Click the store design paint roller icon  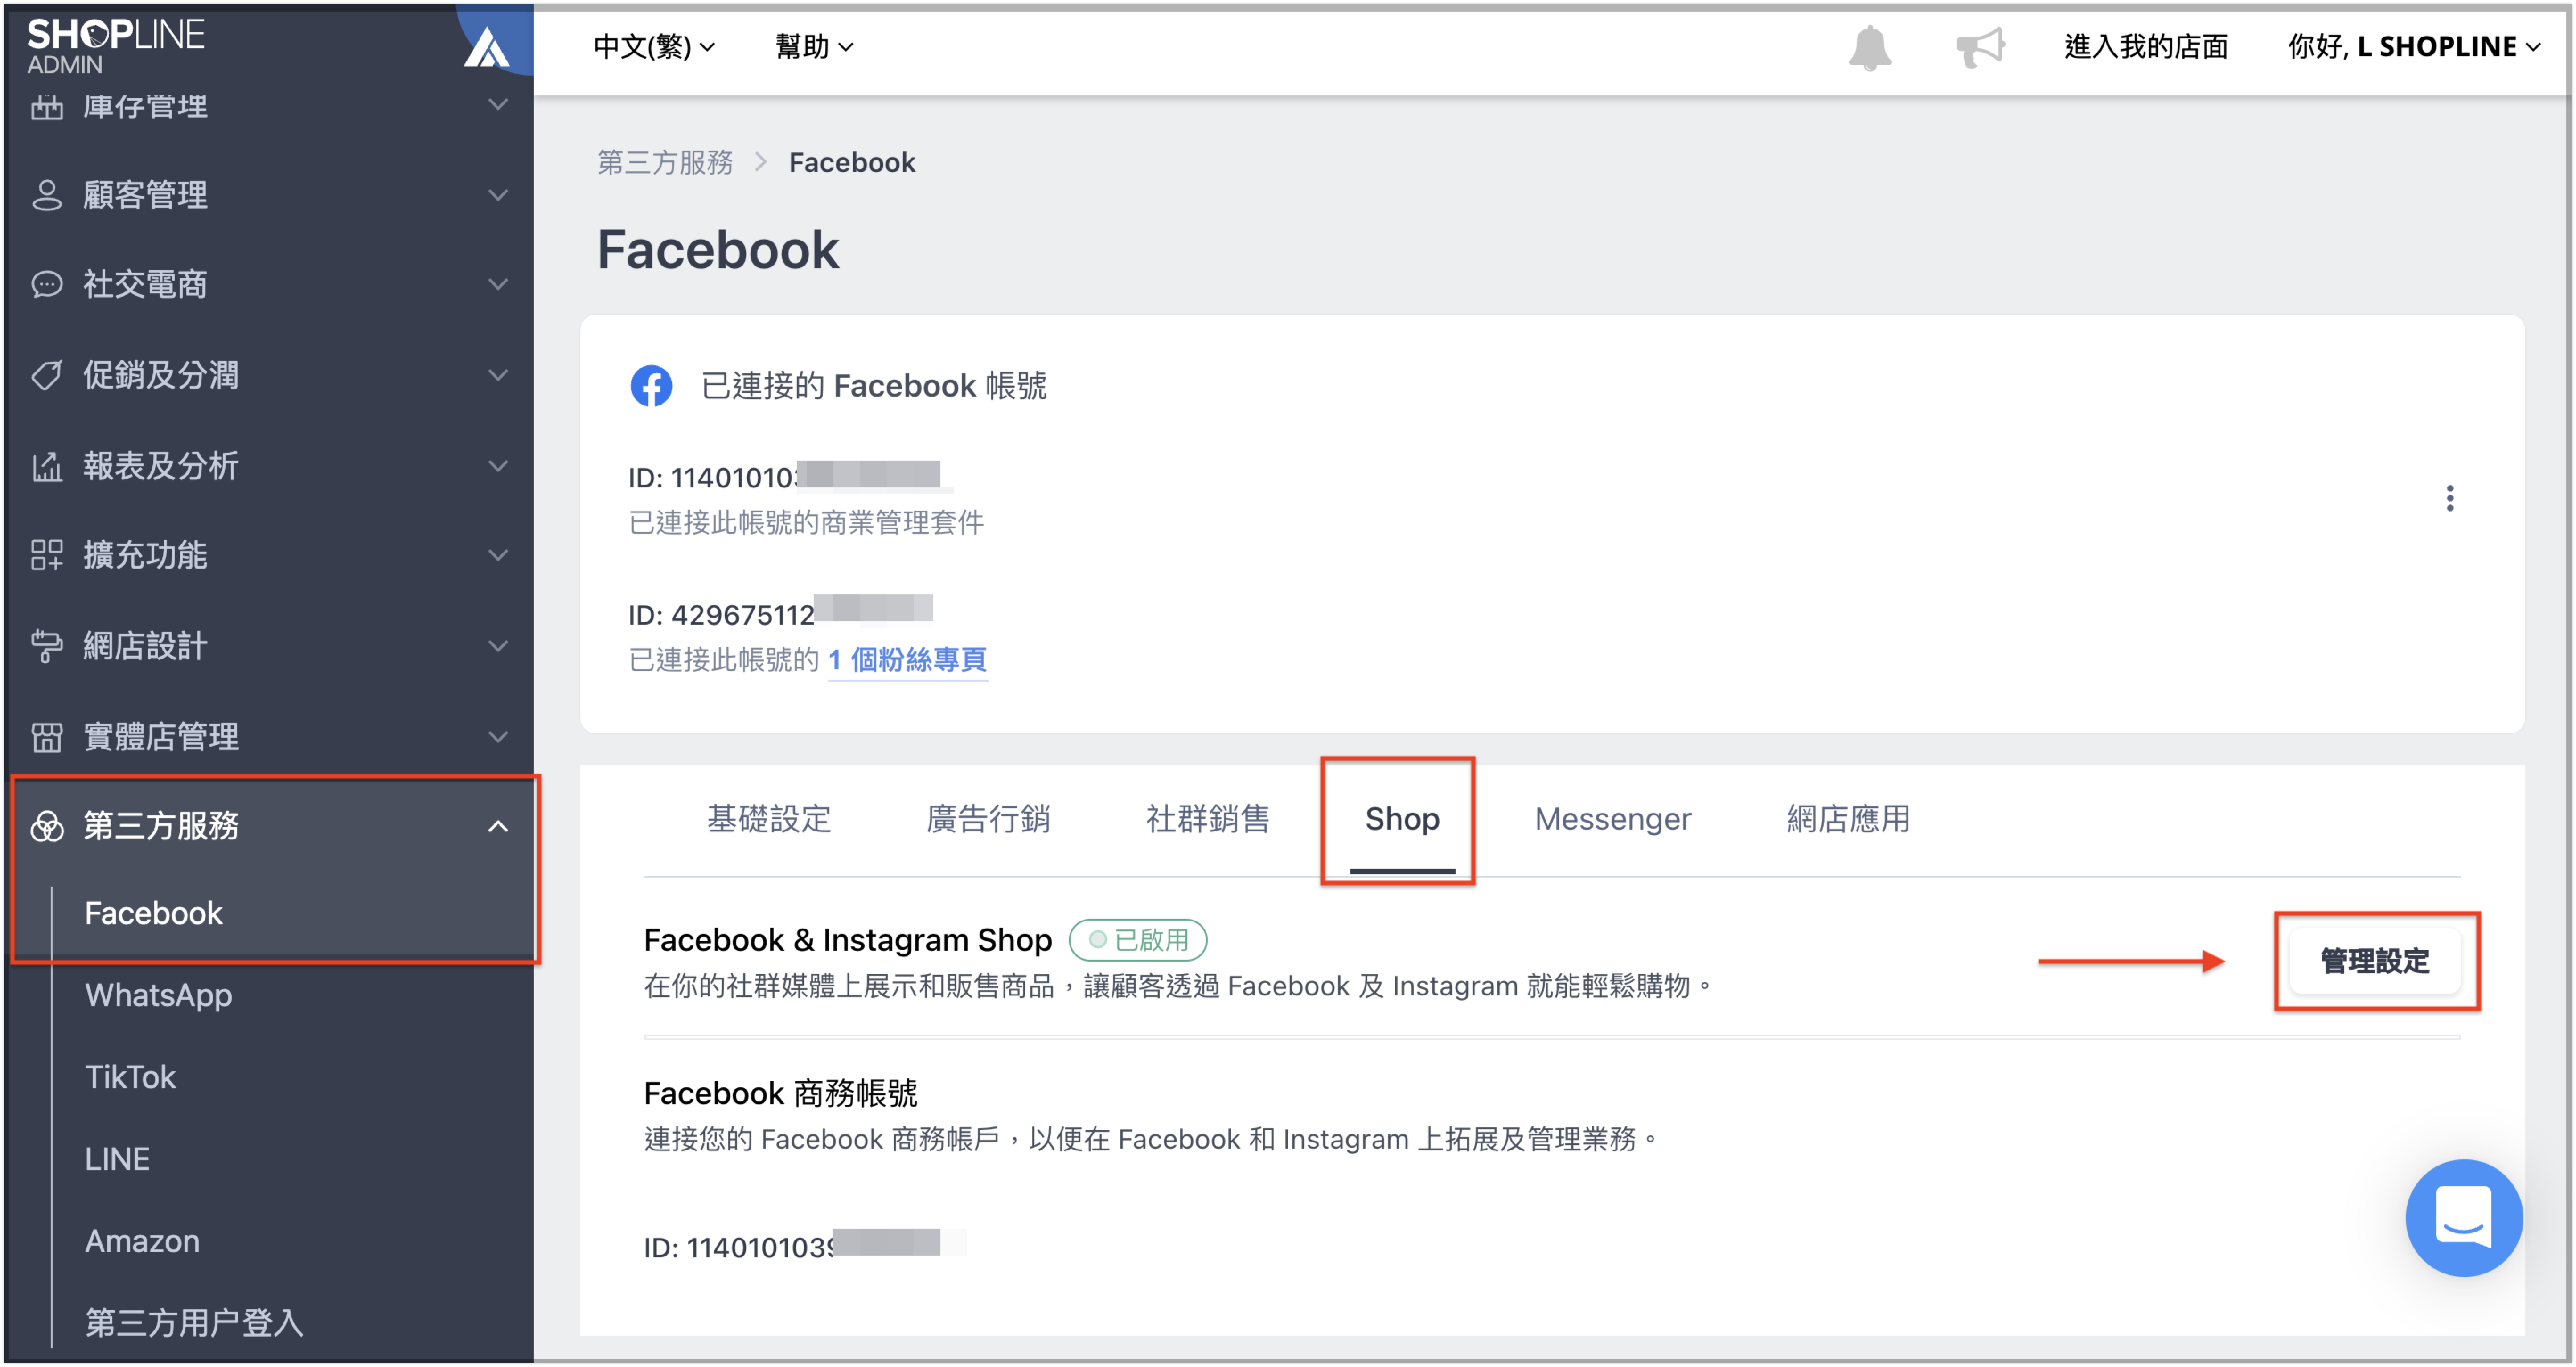46,646
